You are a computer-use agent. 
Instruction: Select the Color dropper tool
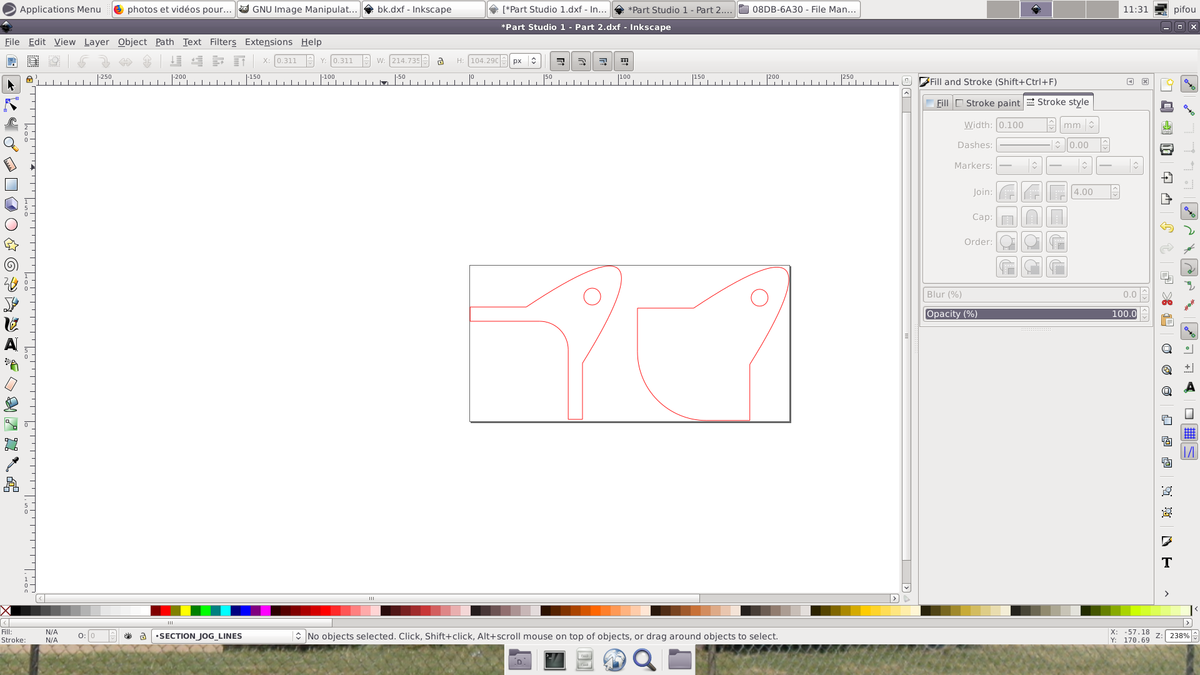tap(12, 465)
